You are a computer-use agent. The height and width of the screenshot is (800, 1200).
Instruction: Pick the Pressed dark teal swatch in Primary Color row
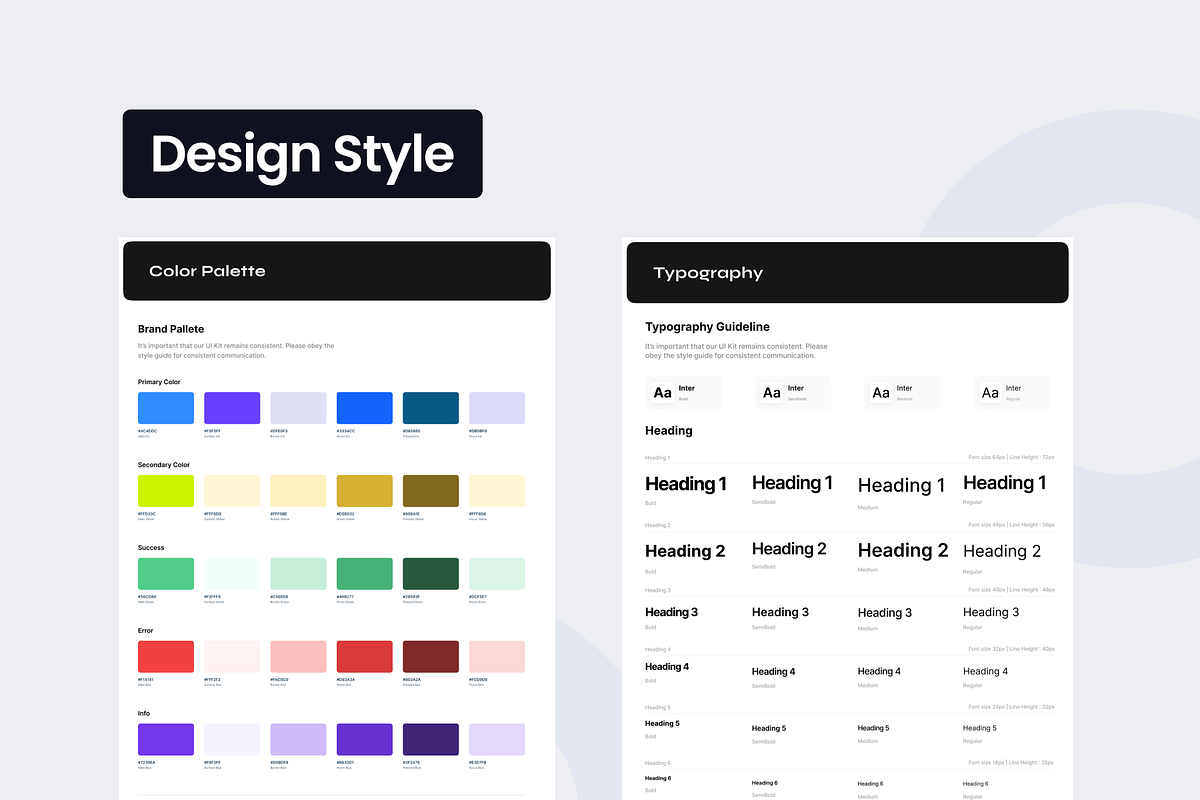(431, 408)
